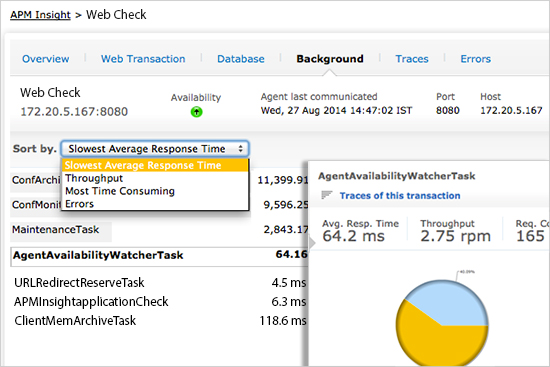Image resolution: width=550 pixels, height=367 pixels.
Task: Click the 172.20.5.167:8080 monitor address
Action: point(74,112)
